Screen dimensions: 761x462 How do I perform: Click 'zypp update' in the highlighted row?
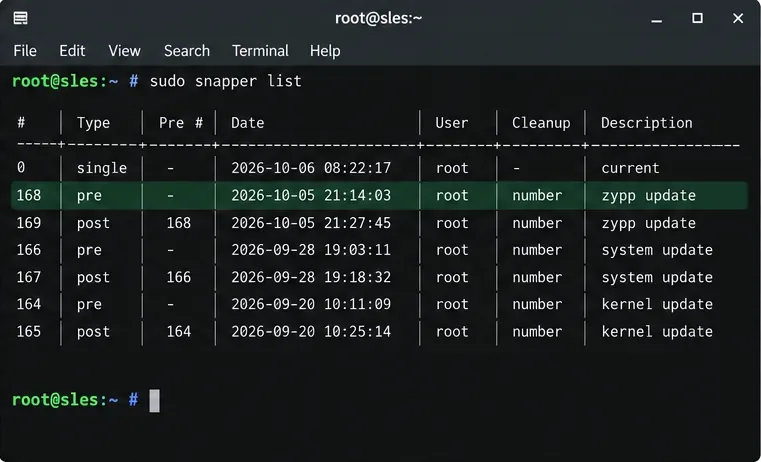648,196
